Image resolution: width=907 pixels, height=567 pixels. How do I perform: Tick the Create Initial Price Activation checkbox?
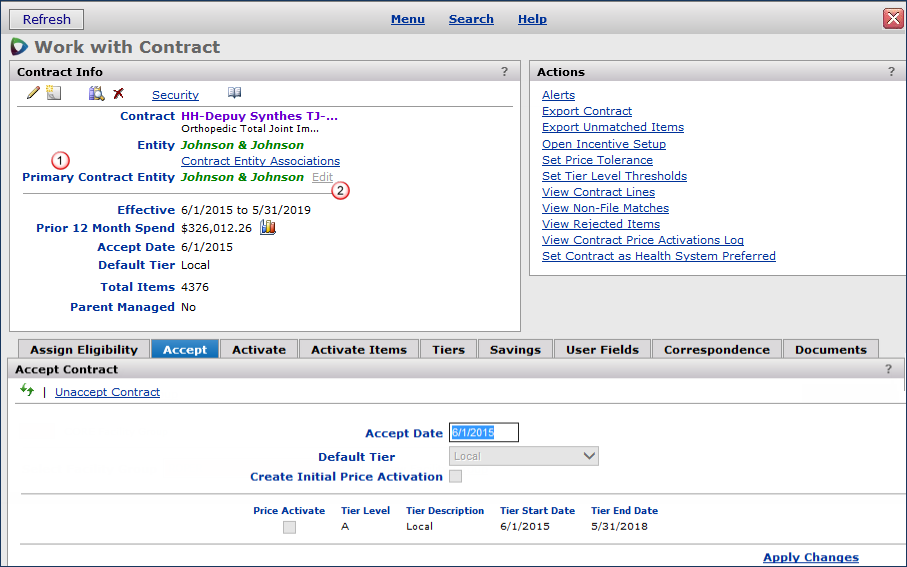[456, 476]
